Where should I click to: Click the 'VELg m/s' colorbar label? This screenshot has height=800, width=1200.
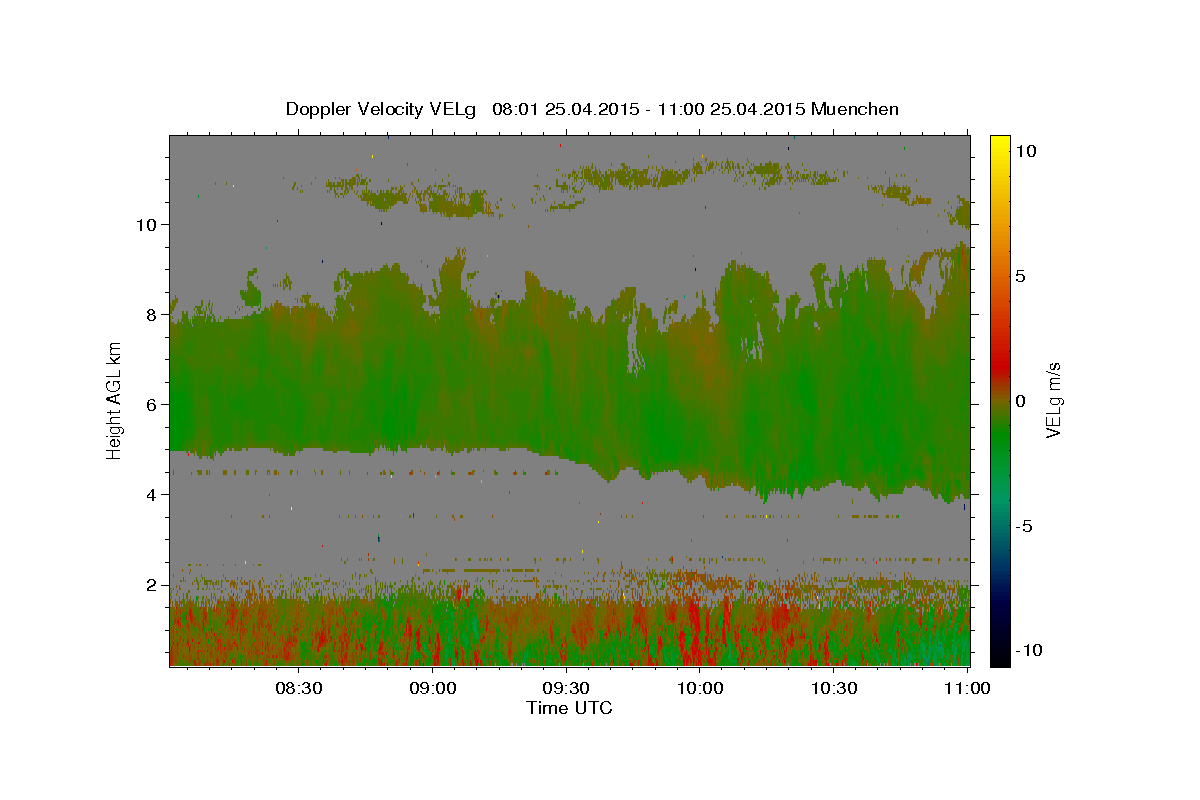(1053, 400)
